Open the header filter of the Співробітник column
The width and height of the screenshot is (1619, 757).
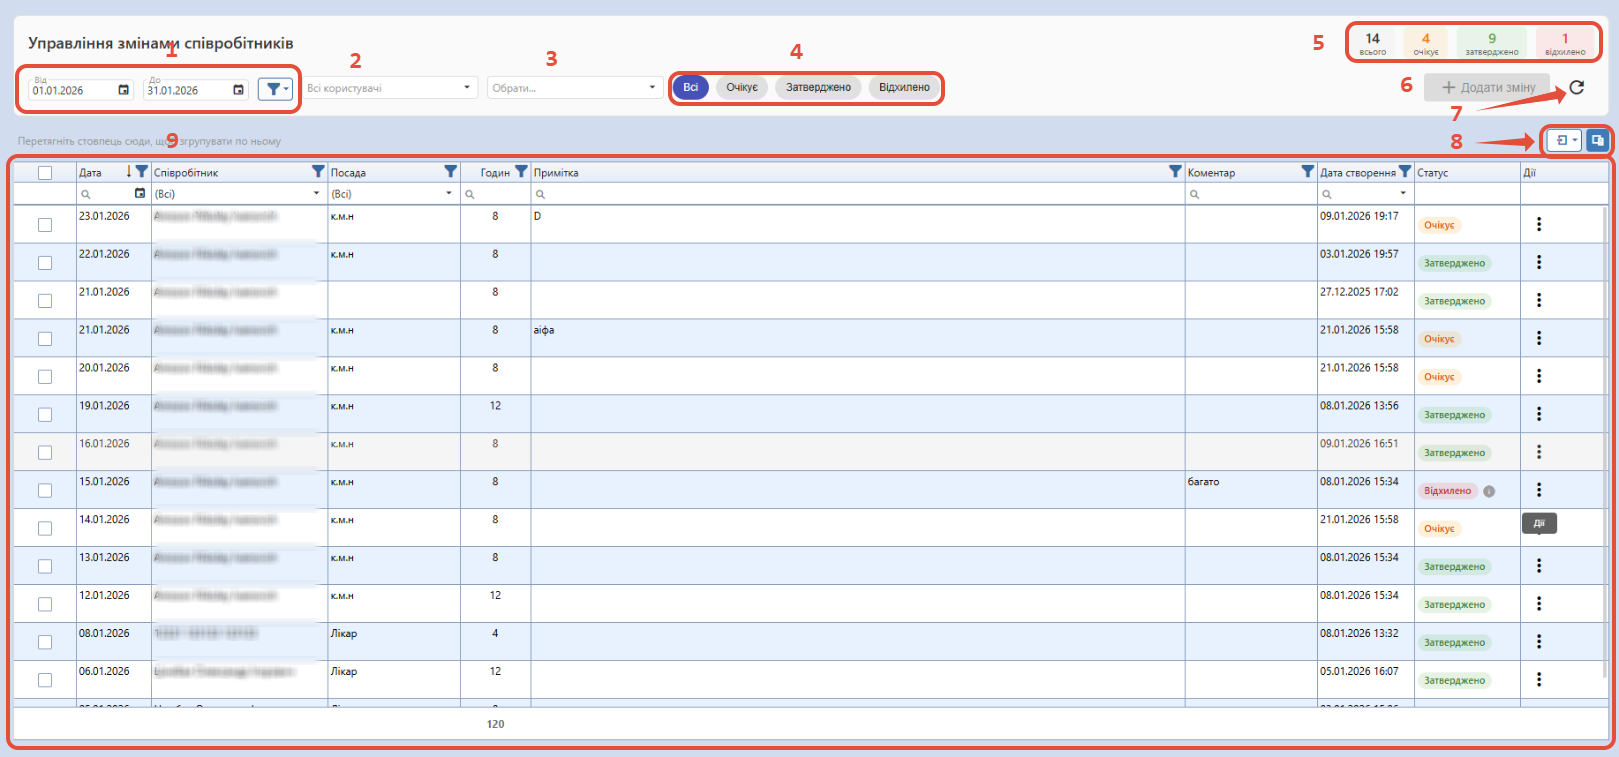tap(318, 172)
